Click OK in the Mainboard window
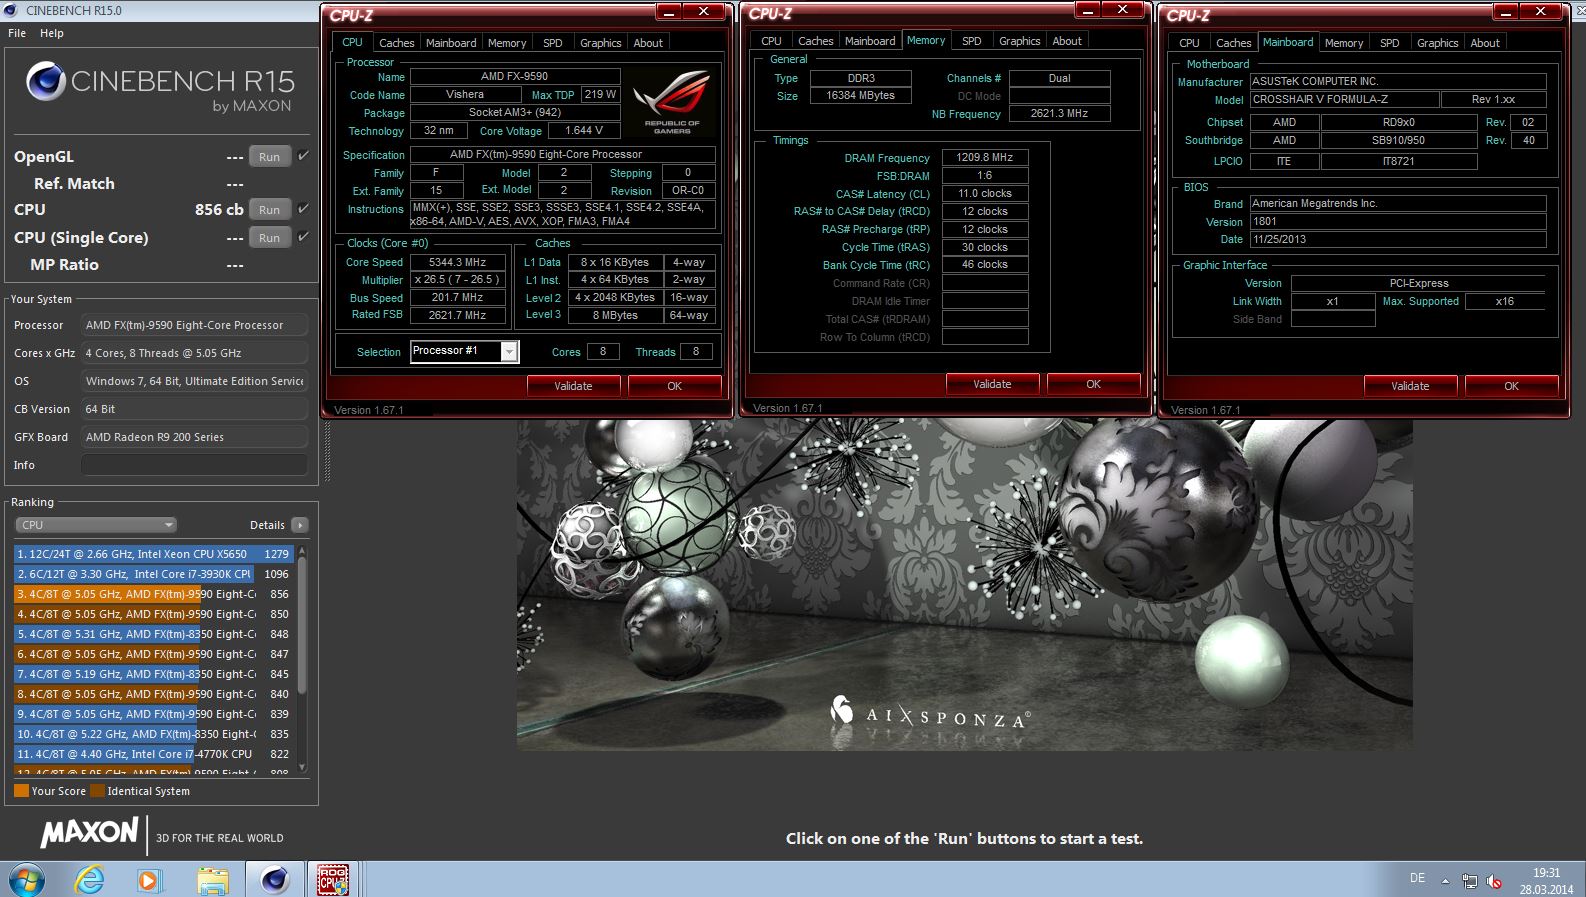1586x897 pixels. pos(1511,386)
